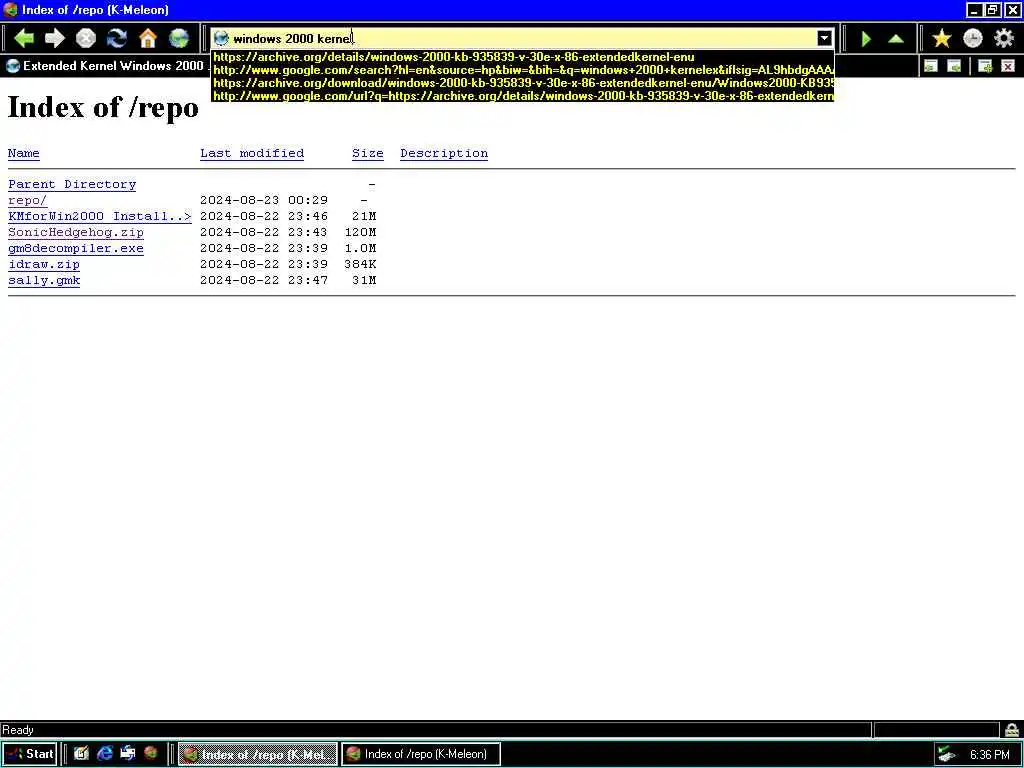The width and height of the screenshot is (1024, 768).
Task: Download sally.gmk
Action: [x=44, y=280]
